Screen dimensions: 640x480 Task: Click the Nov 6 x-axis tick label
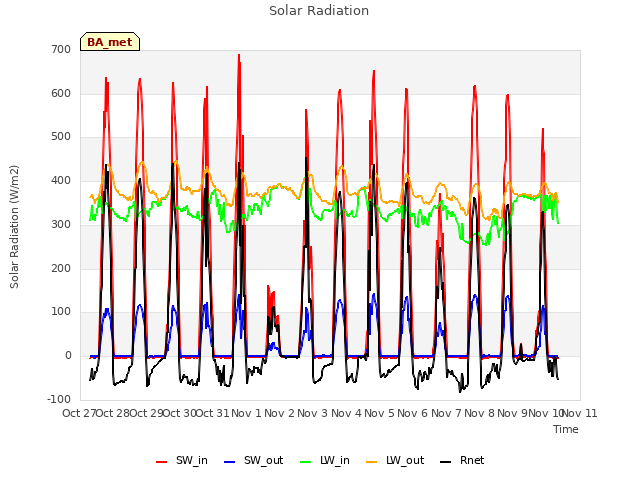tap(413, 413)
